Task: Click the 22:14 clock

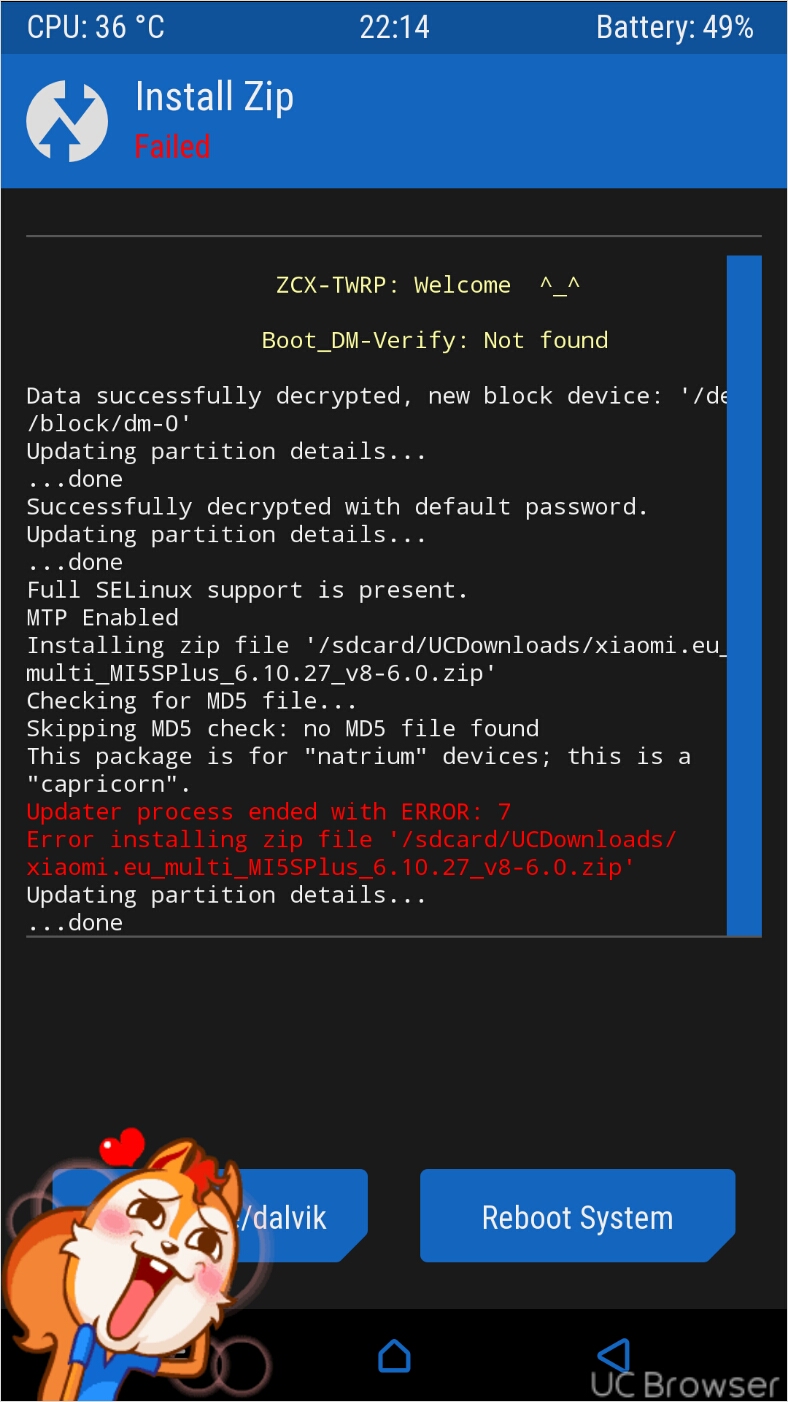Action: 394,27
